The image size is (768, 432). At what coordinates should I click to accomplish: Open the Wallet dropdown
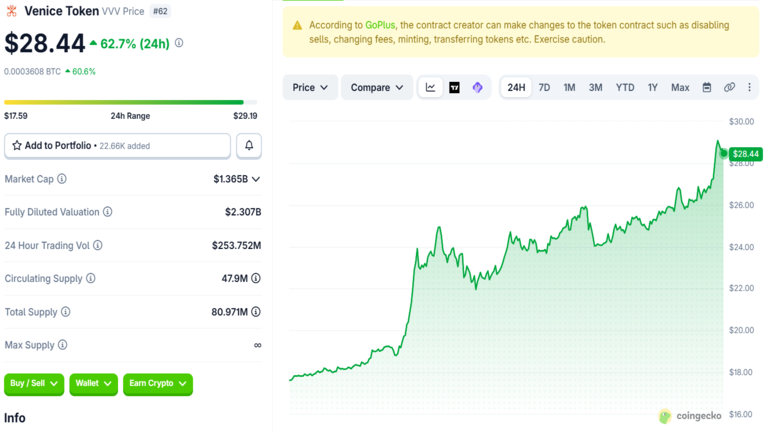point(93,384)
